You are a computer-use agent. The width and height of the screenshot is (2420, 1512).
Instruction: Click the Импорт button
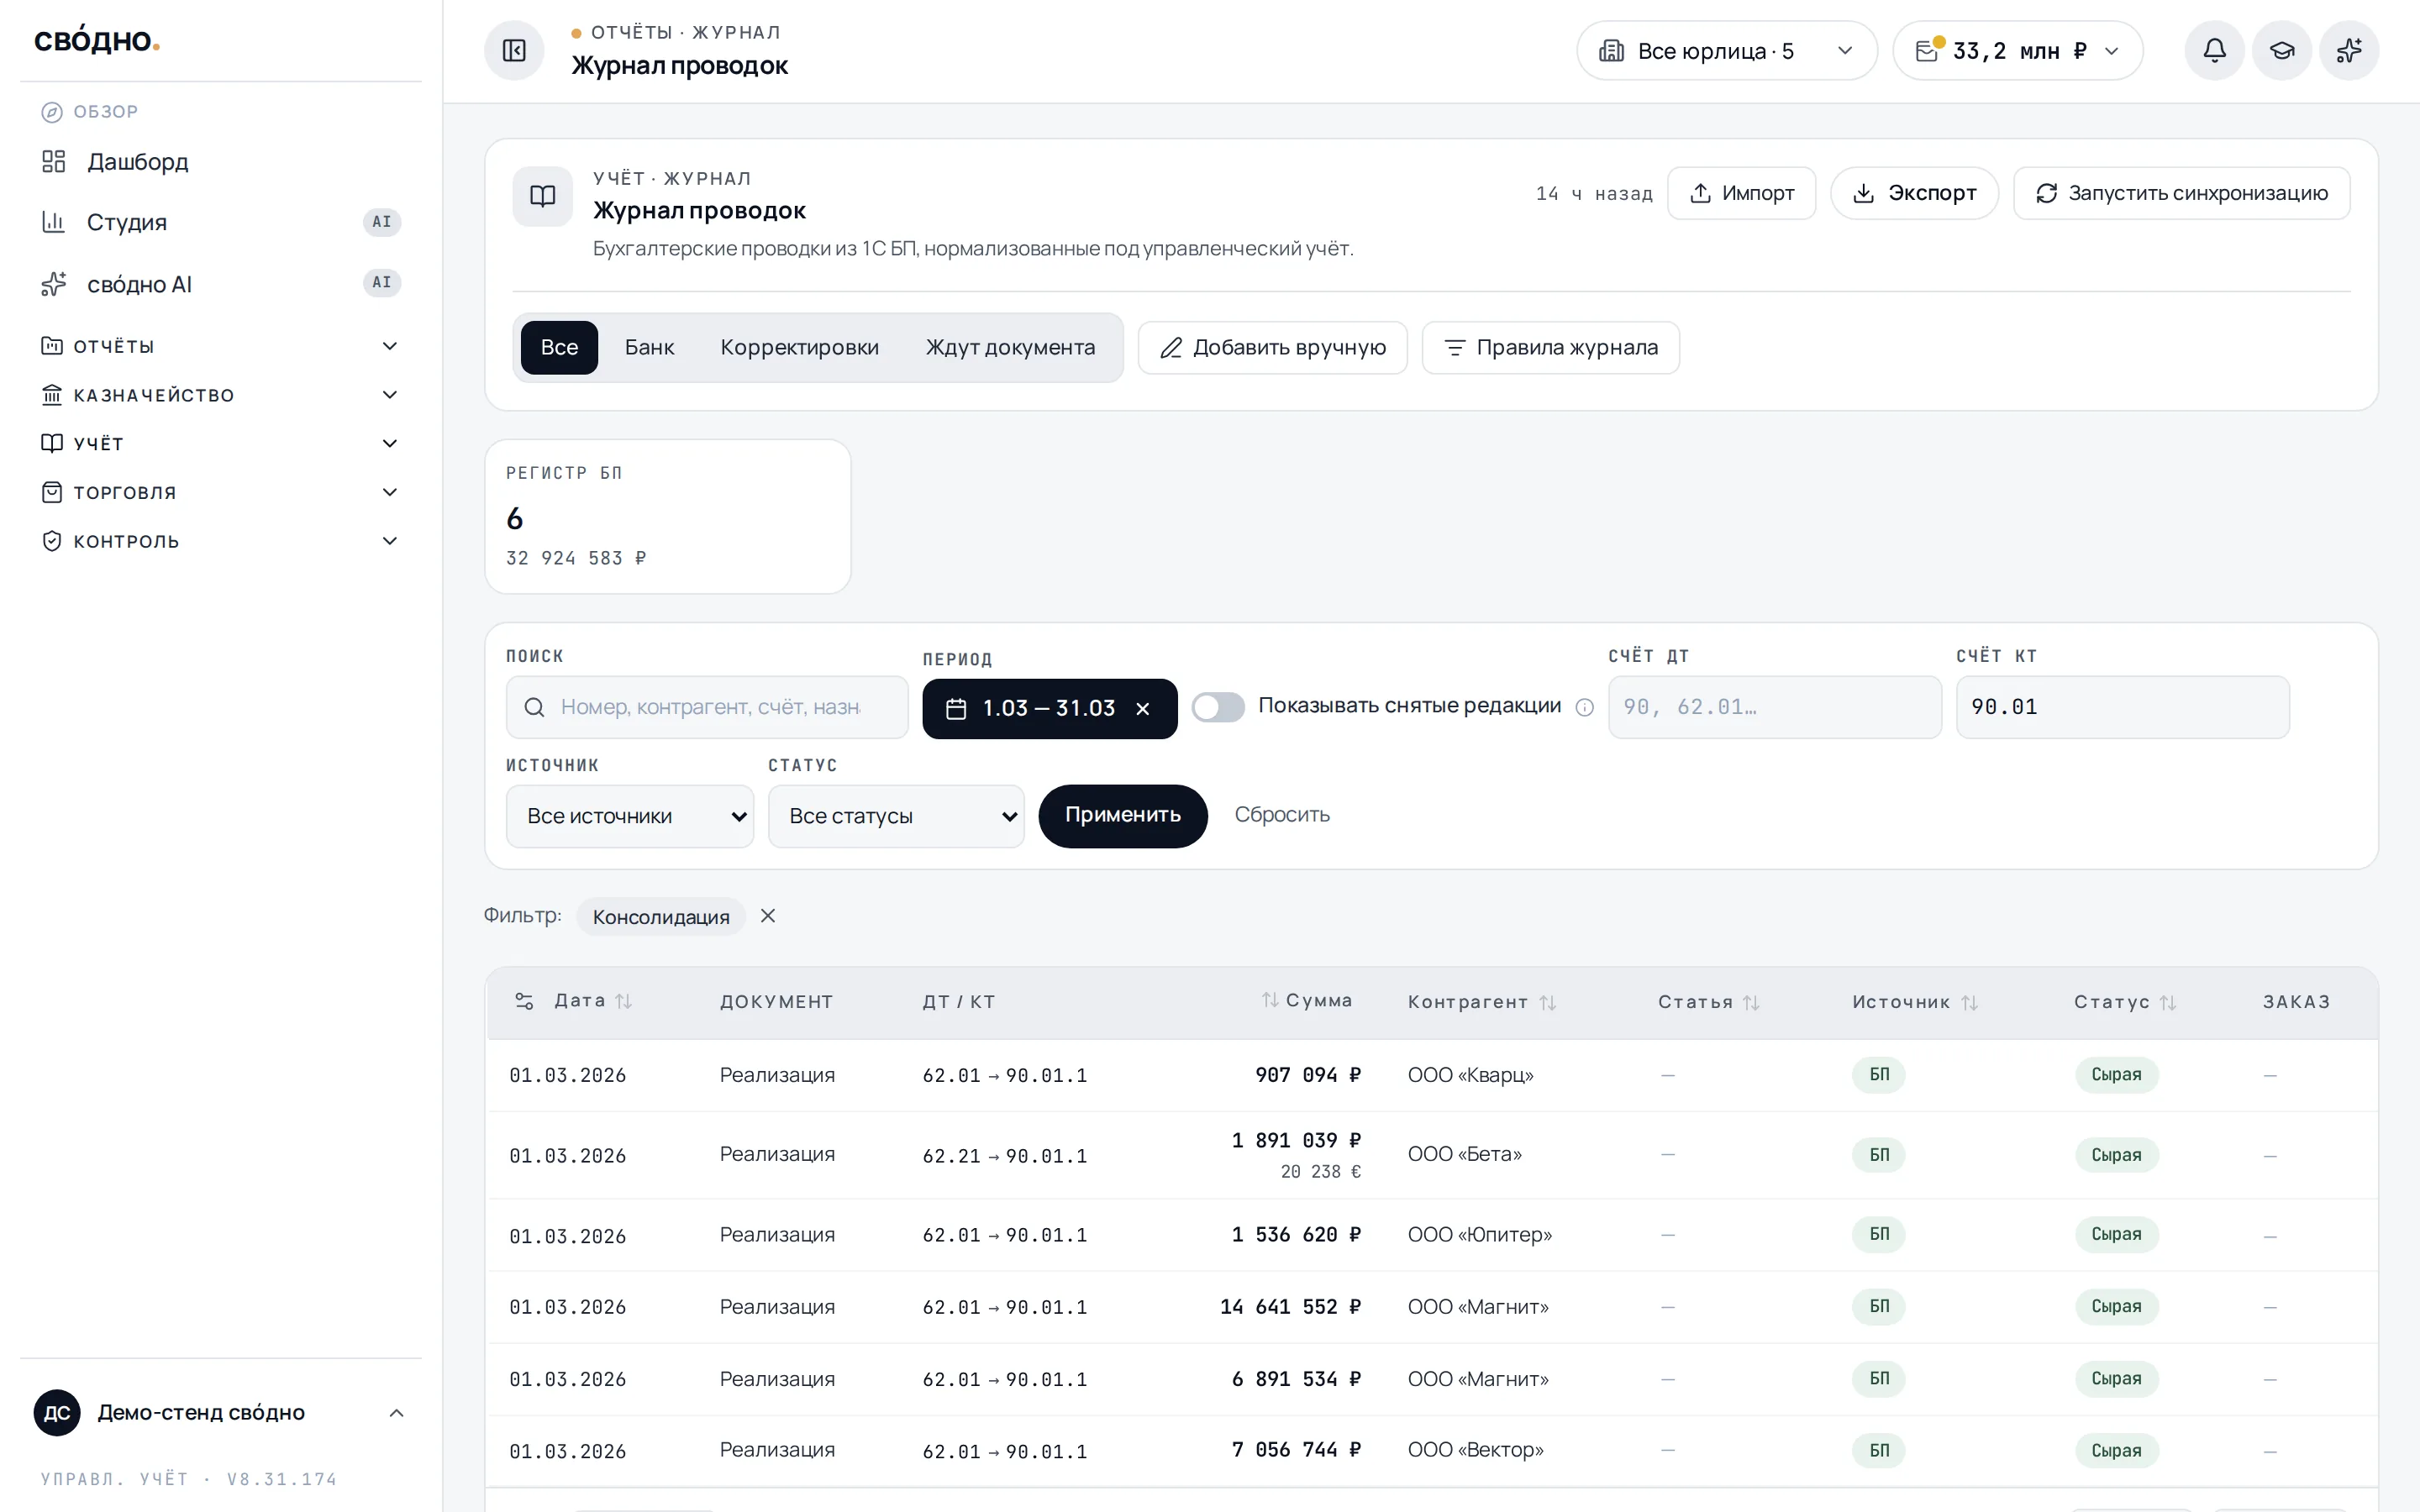[x=1741, y=193]
